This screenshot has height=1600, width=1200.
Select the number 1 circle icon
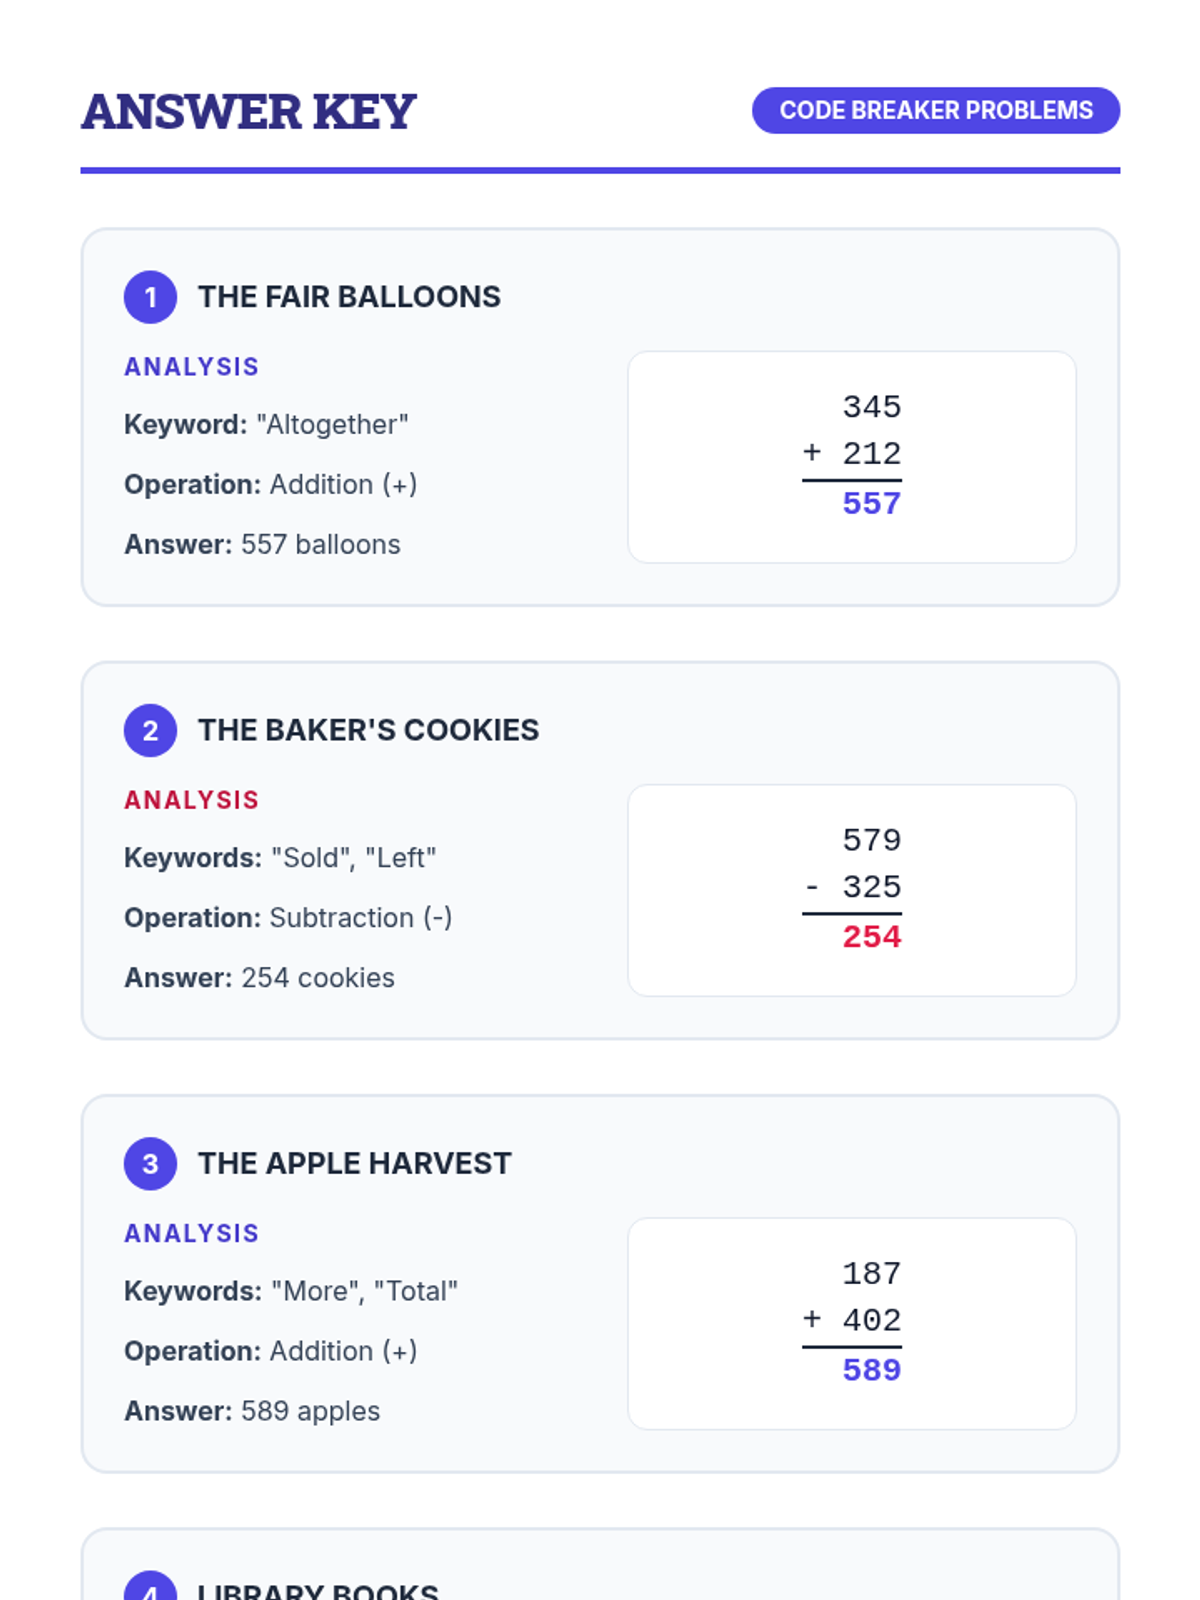tap(150, 297)
